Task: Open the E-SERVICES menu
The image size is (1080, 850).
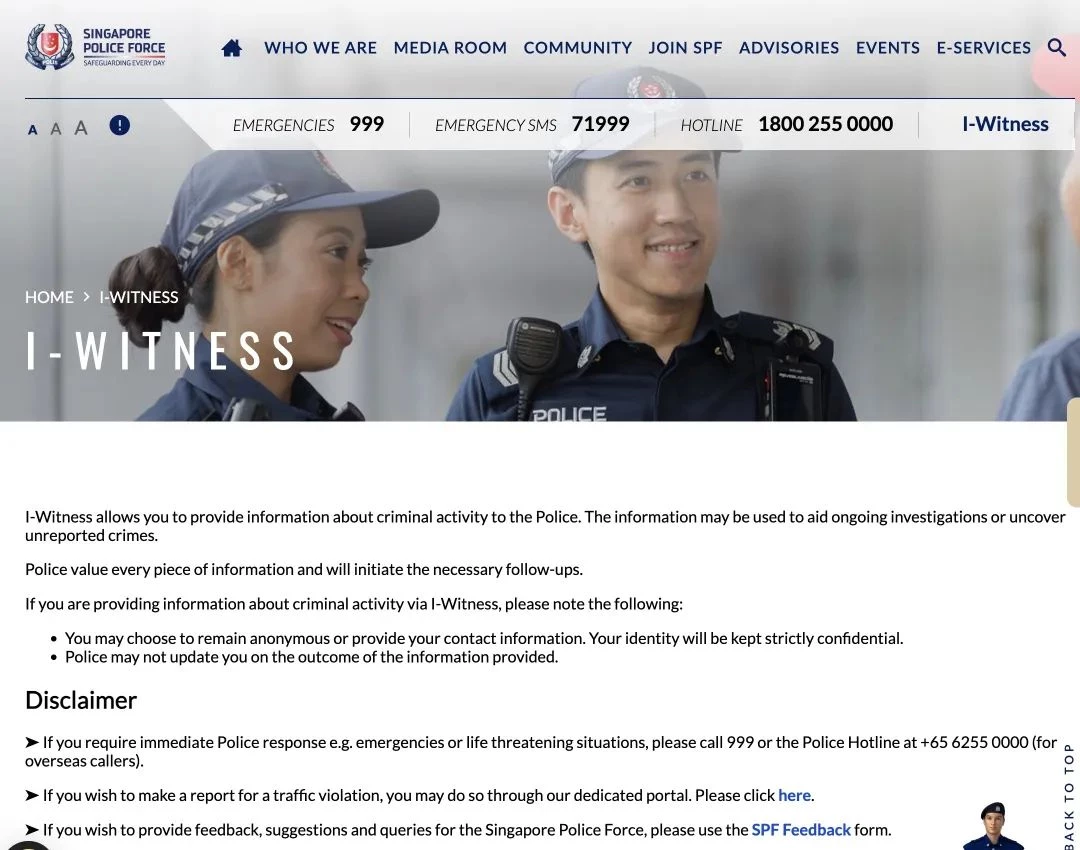Action: tap(983, 48)
